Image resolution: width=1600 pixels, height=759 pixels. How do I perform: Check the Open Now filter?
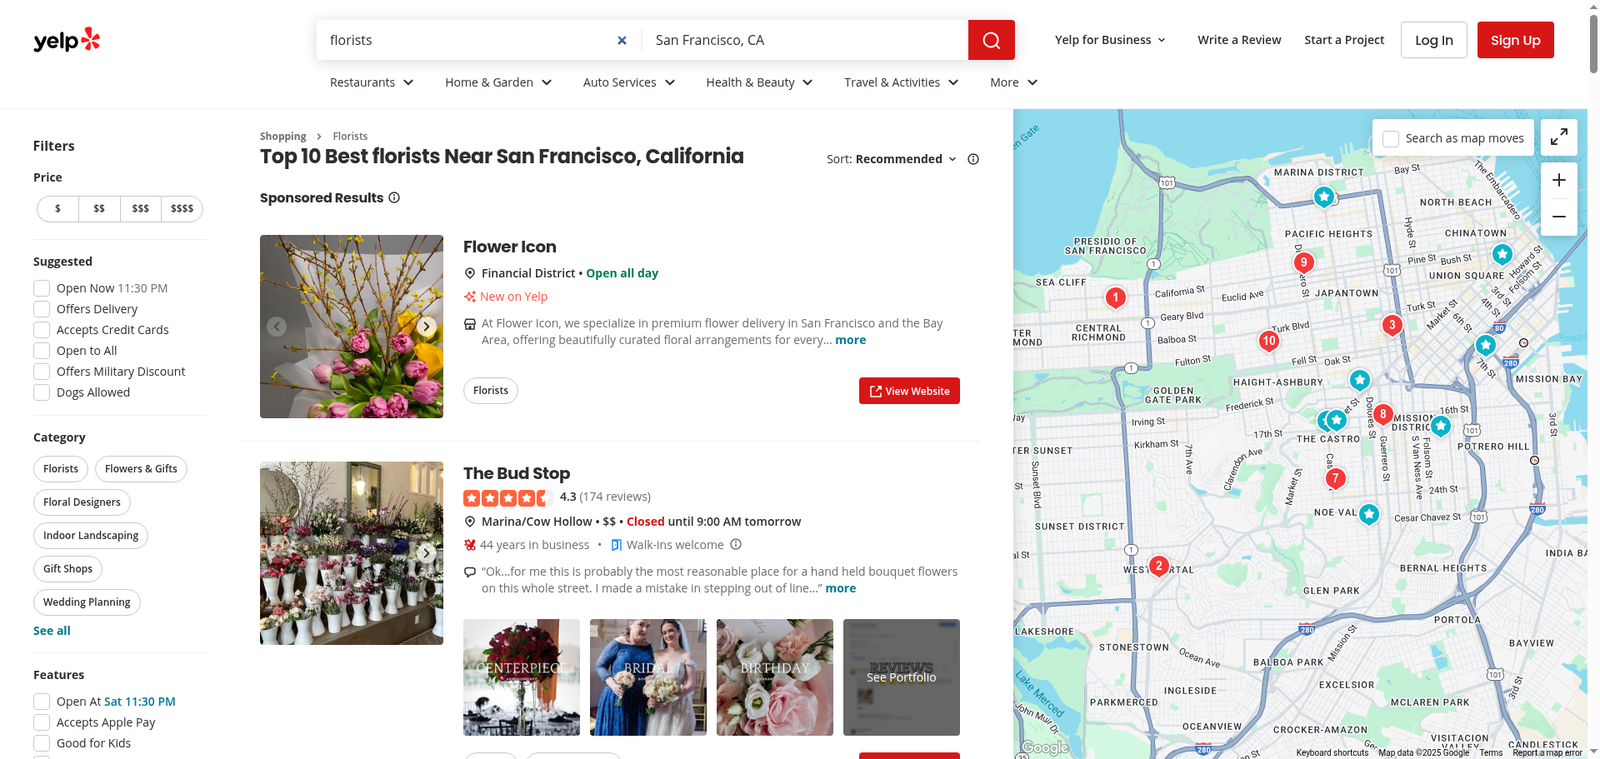click(x=42, y=288)
